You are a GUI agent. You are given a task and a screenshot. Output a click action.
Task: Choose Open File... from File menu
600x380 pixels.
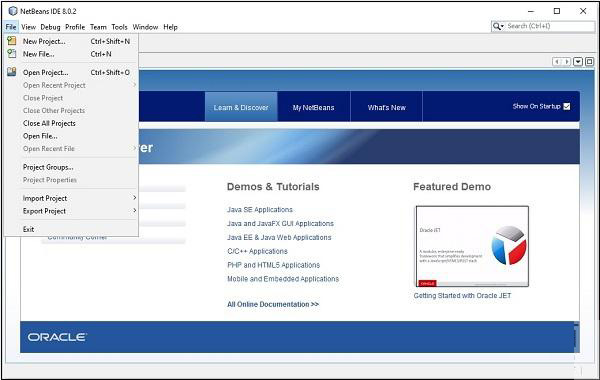point(71,136)
